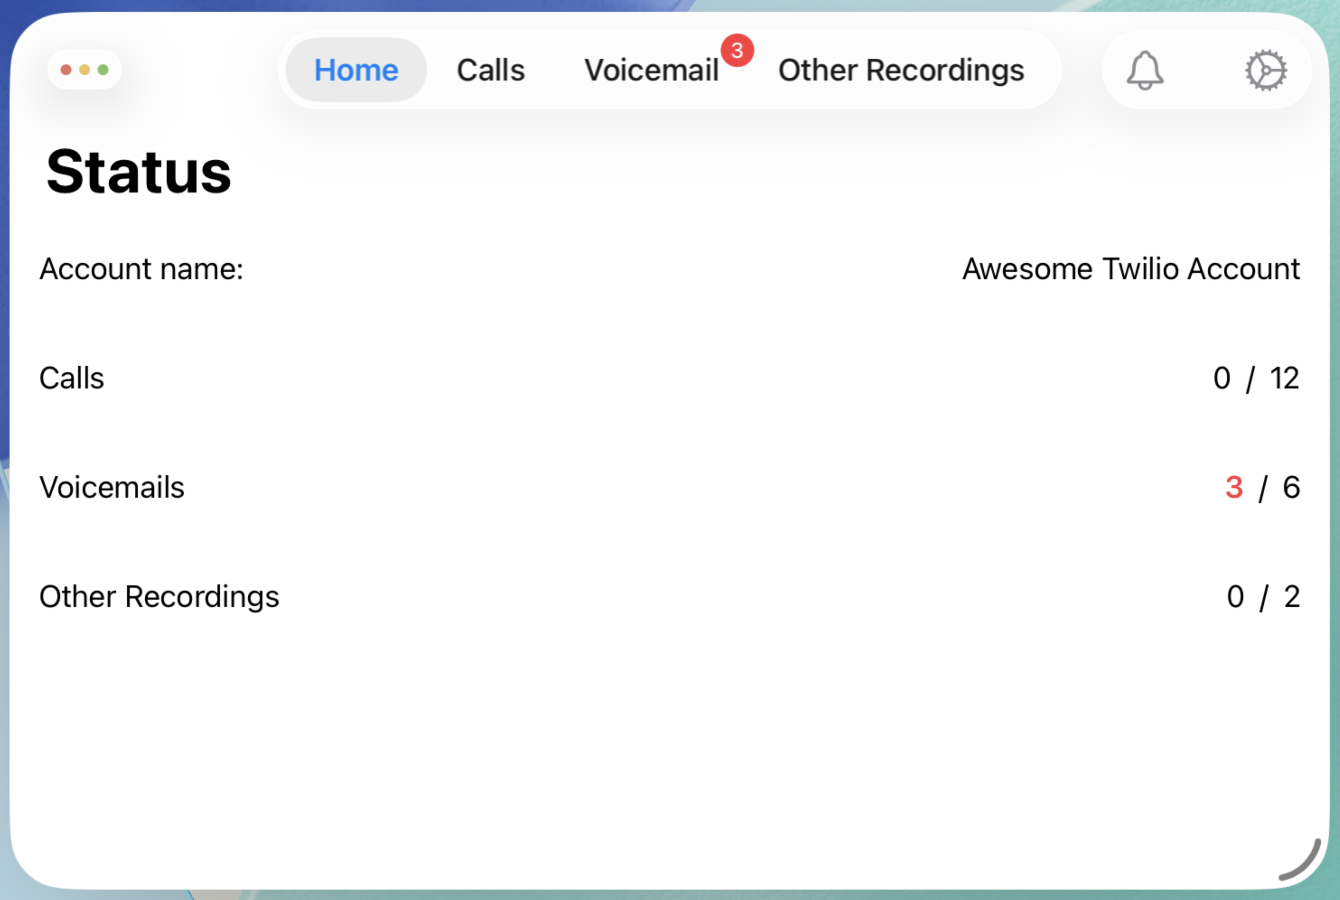Switch to the Calls tab
The image size is (1340, 900).
(x=490, y=70)
